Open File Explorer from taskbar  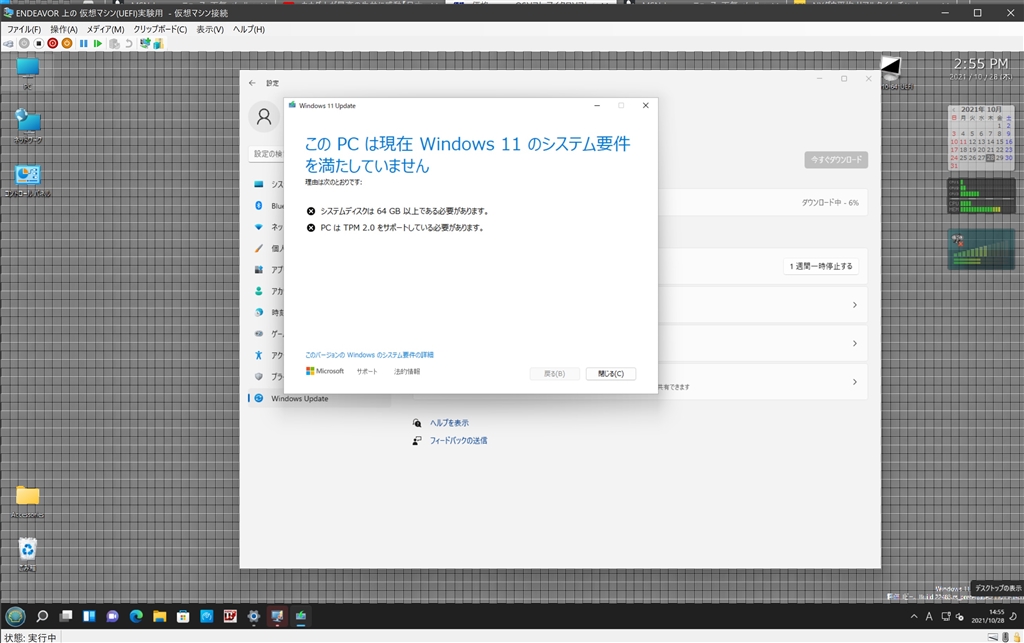click(159, 616)
